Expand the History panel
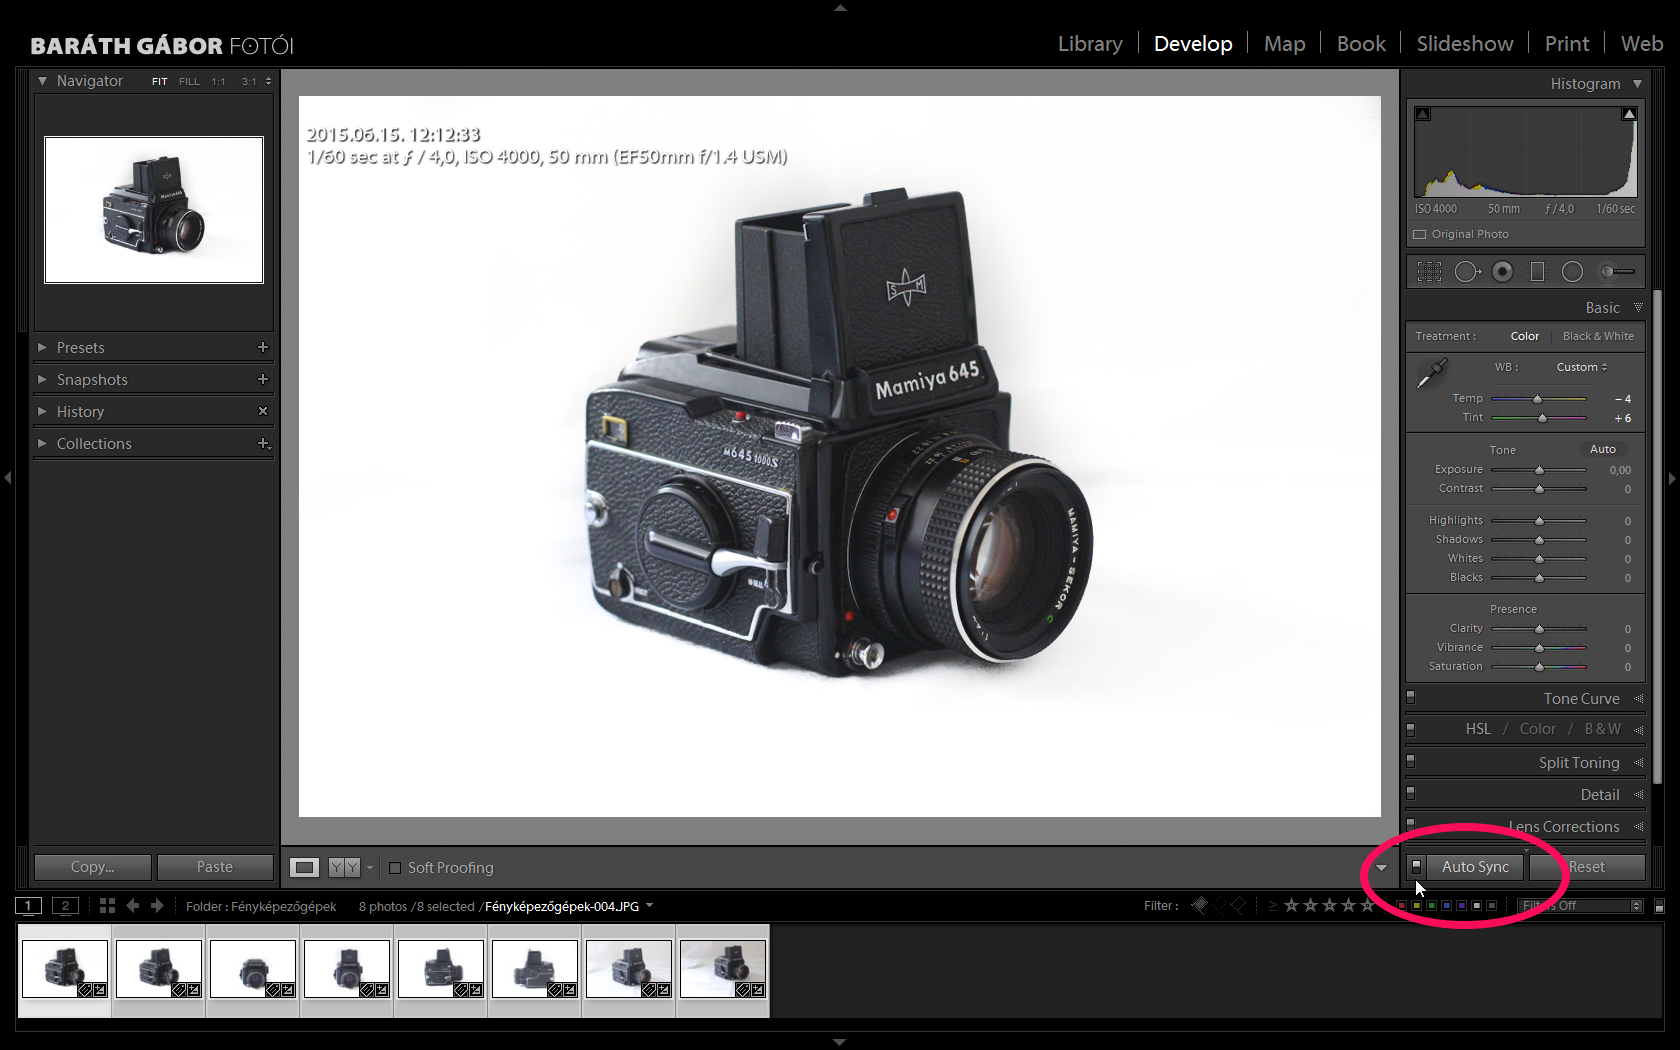The width and height of the screenshot is (1680, 1050). (x=42, y=411)
